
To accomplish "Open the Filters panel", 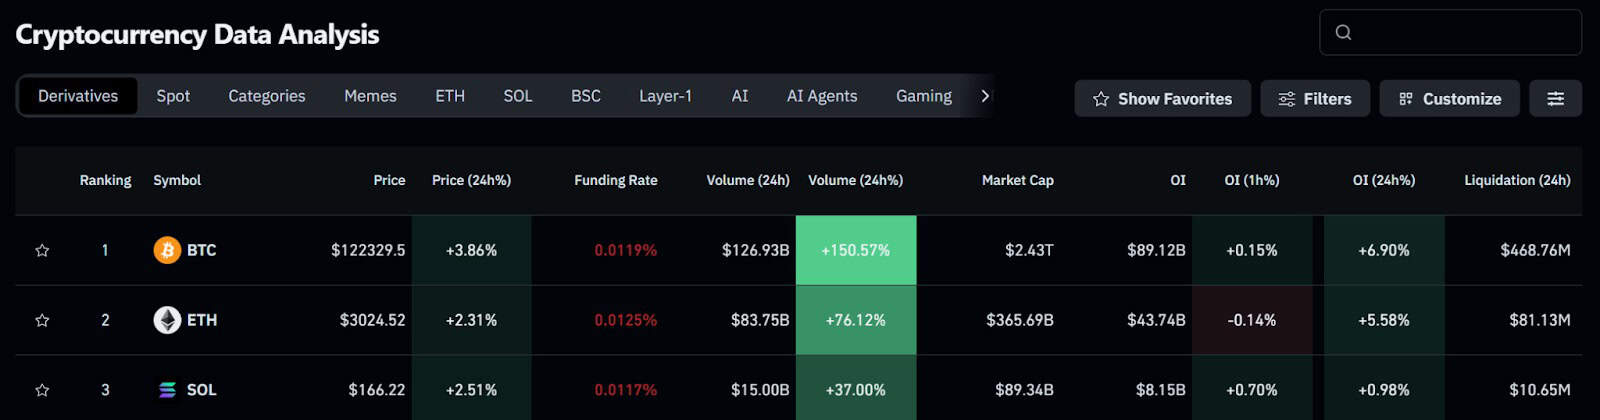I will coord(1315,99).
